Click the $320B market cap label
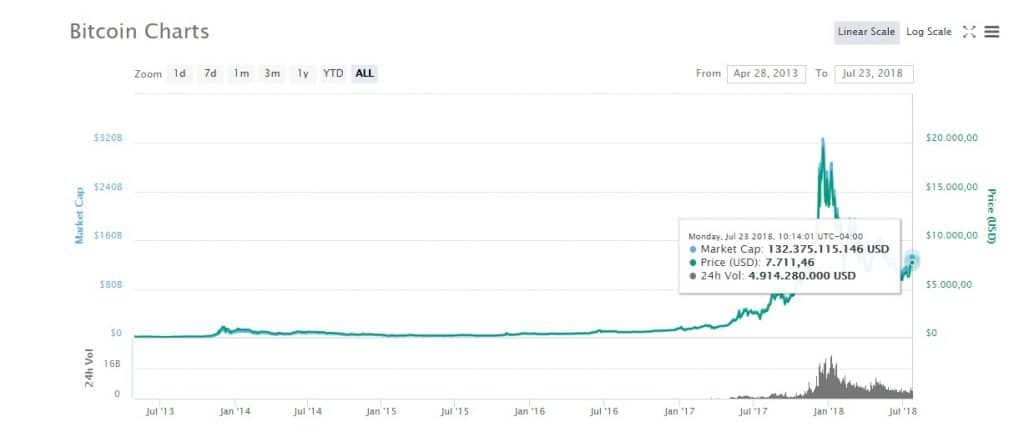 108,139
